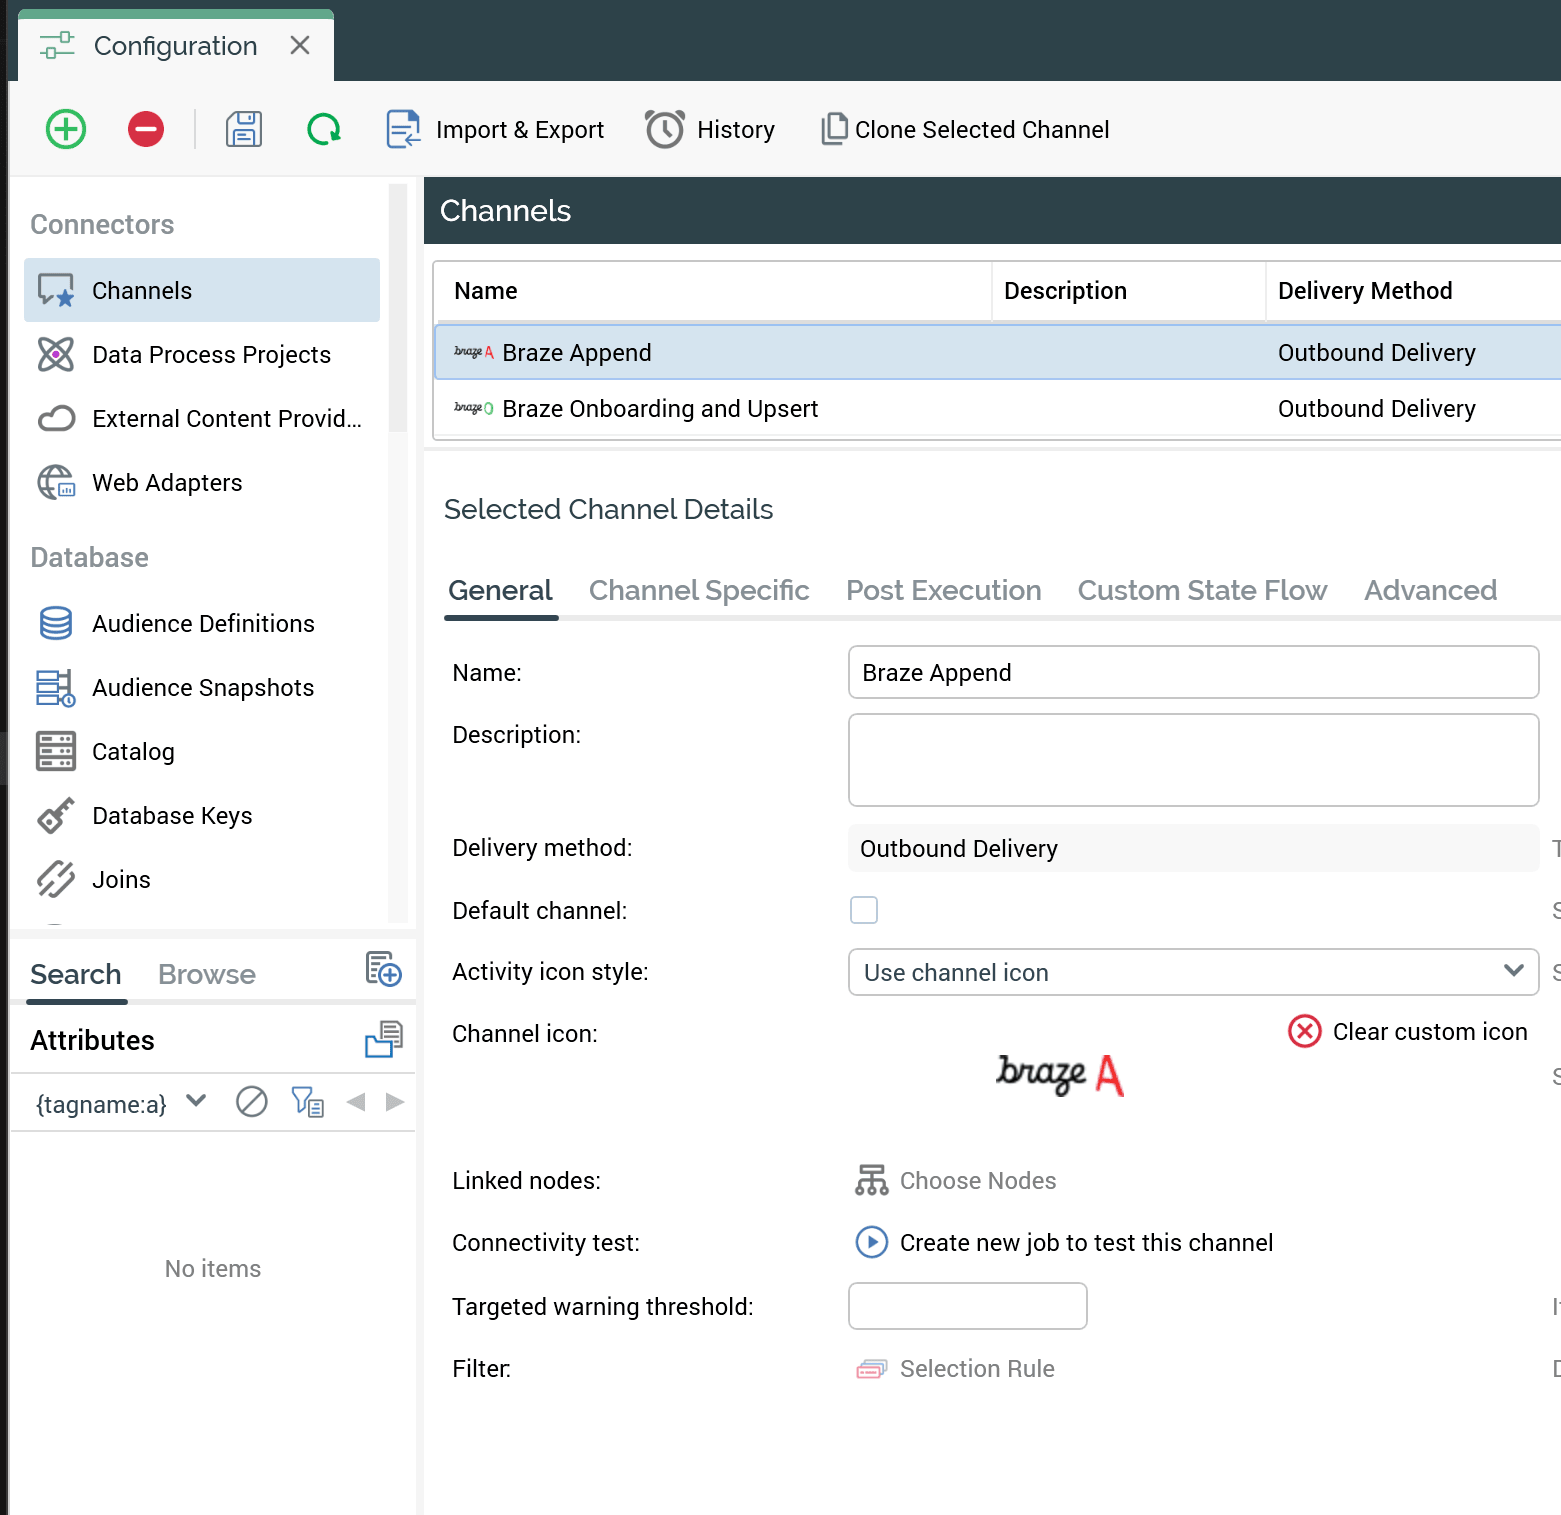This screenshot has width=1561, height=1515.
Task: Open the History panel
Action: click(710, 130)
